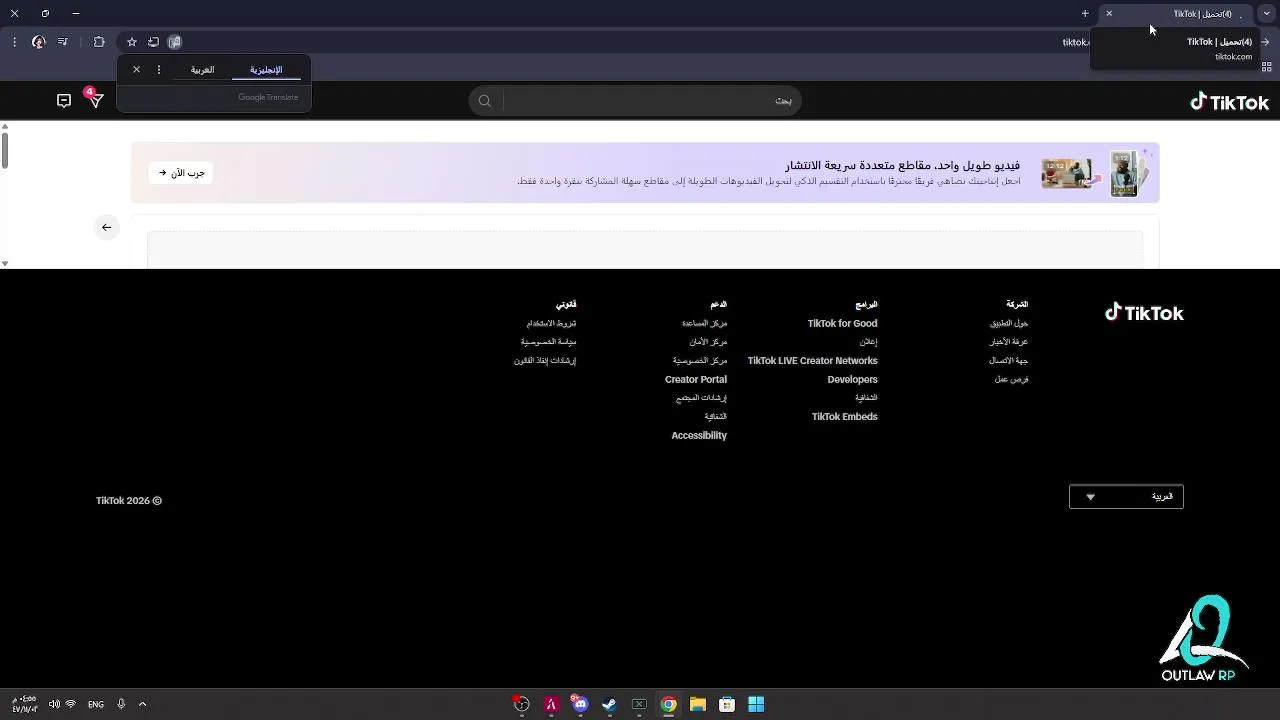This screenshot has height=720, width=1280.
Task: Open translate popup options menu (three dots)
Action: click(x=159, y=70)
